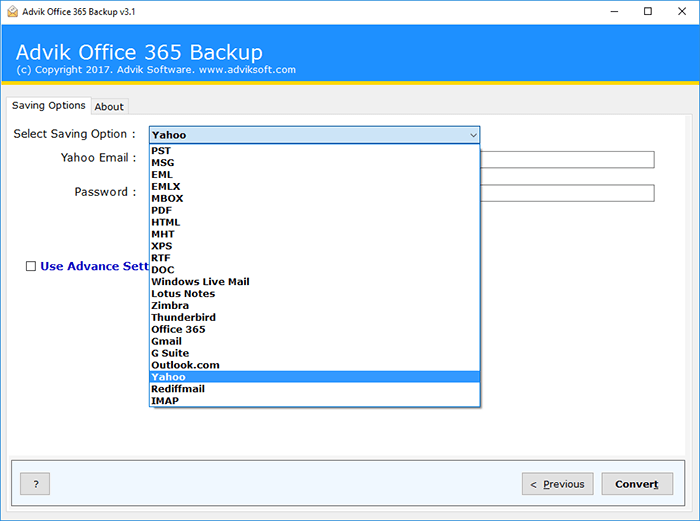Image resolution: width=700 pixels, height=521 pixels.
Task: Click the Advik app icon in the title bar
Action: click(12, 12)
